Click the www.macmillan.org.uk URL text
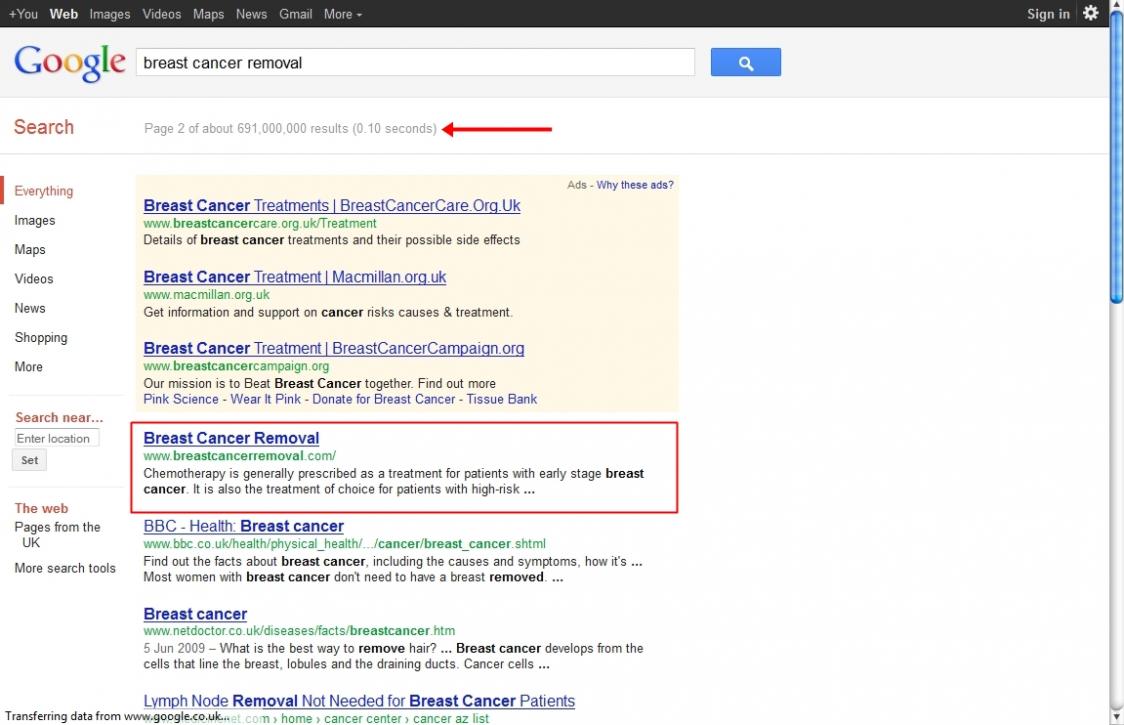 (206, 295)
